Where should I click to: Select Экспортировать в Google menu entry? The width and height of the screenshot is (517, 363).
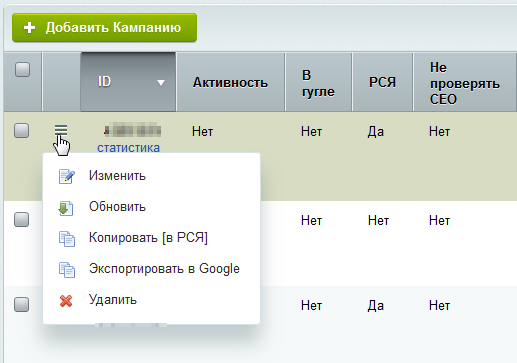(x=151, y=269)
